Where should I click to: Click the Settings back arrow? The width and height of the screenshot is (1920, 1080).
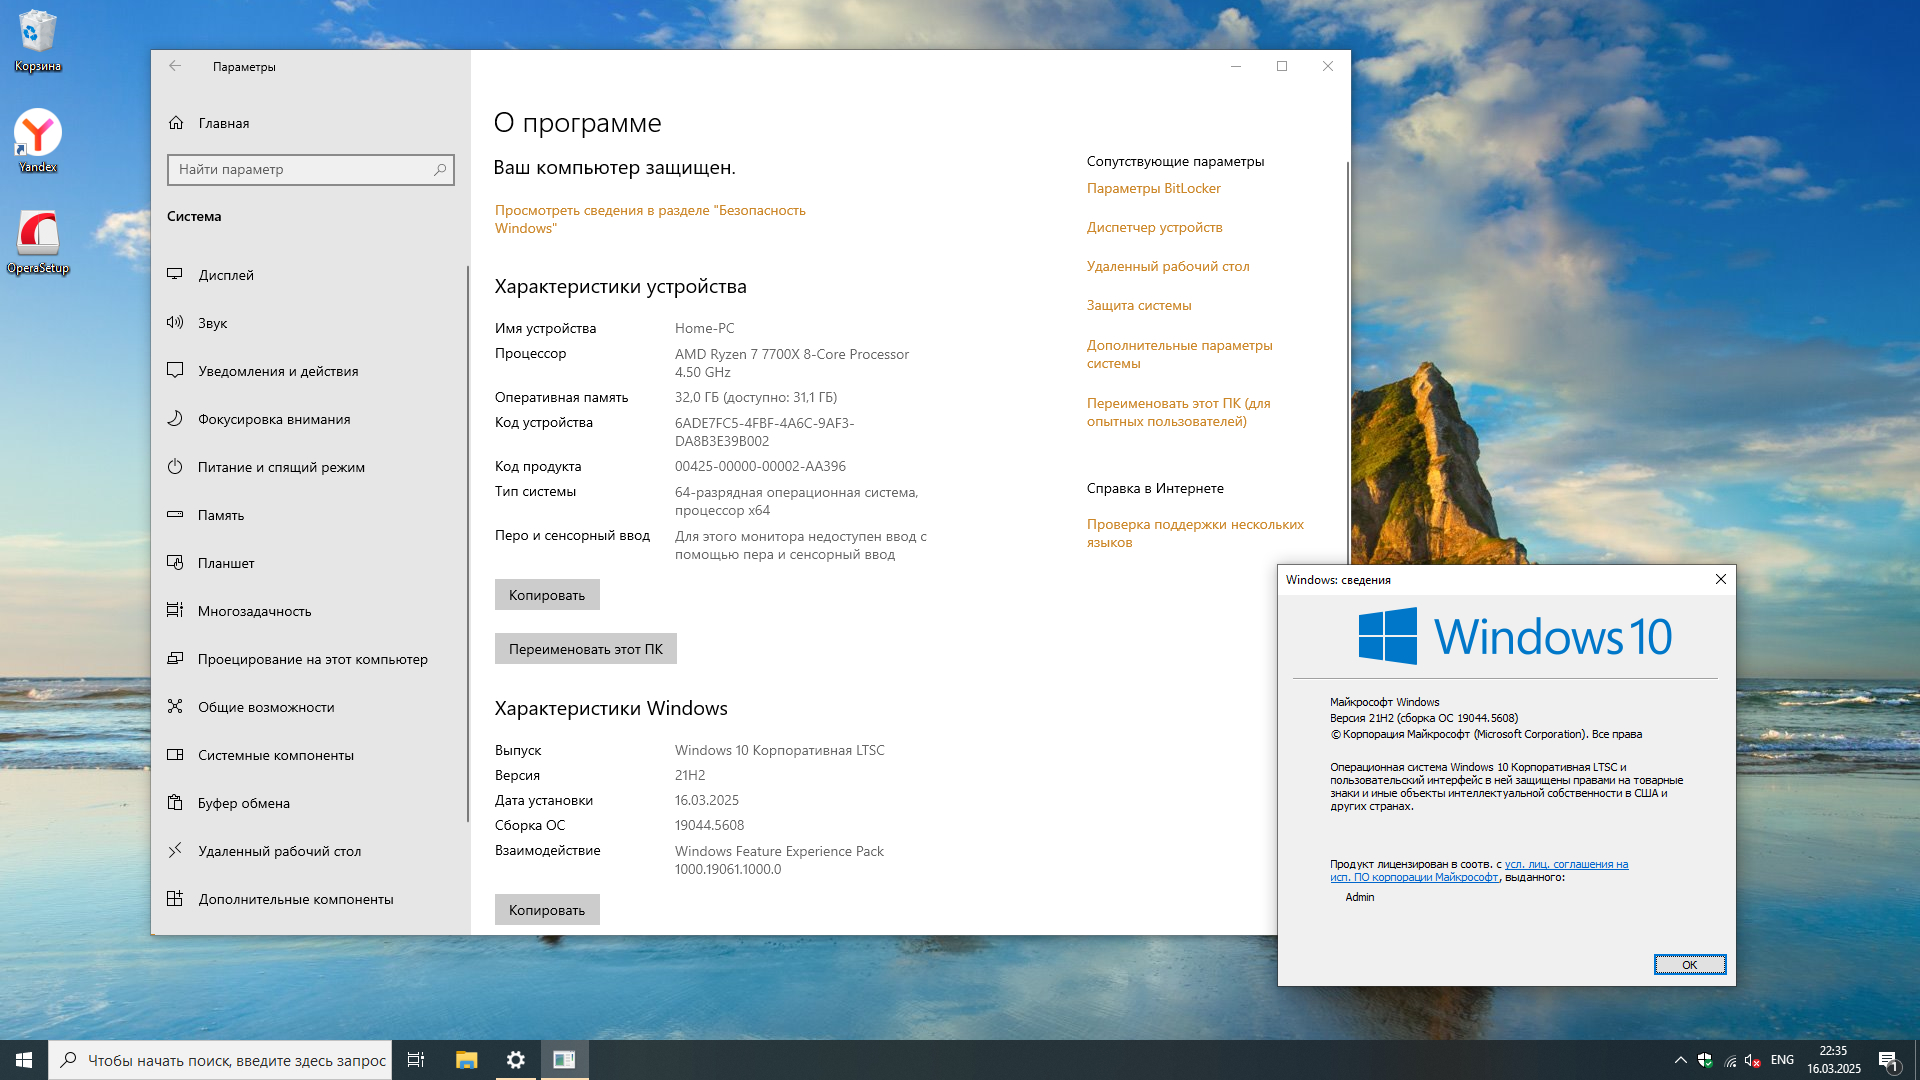point(175,66)
